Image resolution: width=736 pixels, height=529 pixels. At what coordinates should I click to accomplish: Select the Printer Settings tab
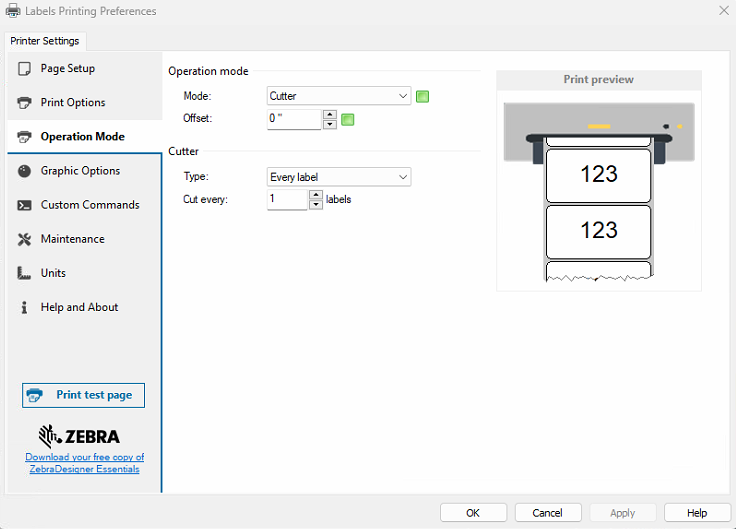pos(45,41)
